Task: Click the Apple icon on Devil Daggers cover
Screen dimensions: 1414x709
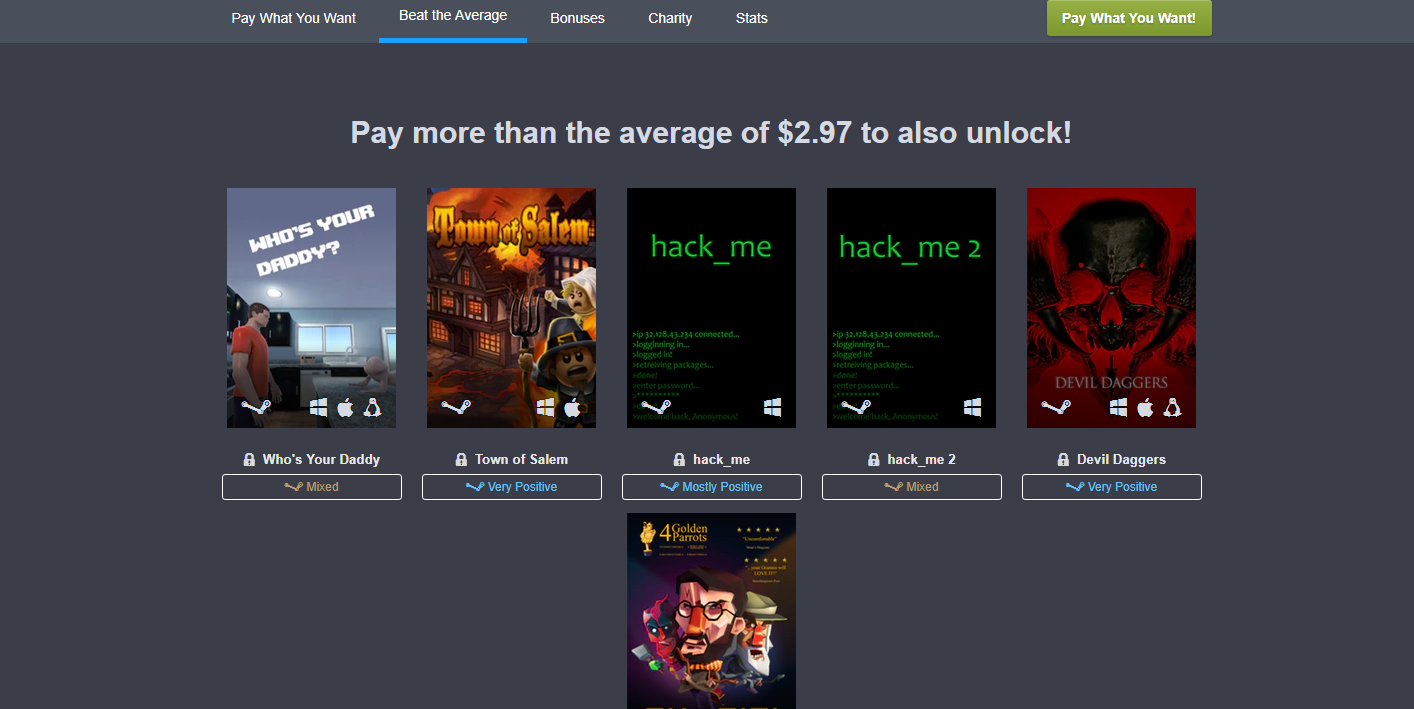Action: tap(1145, 407)
